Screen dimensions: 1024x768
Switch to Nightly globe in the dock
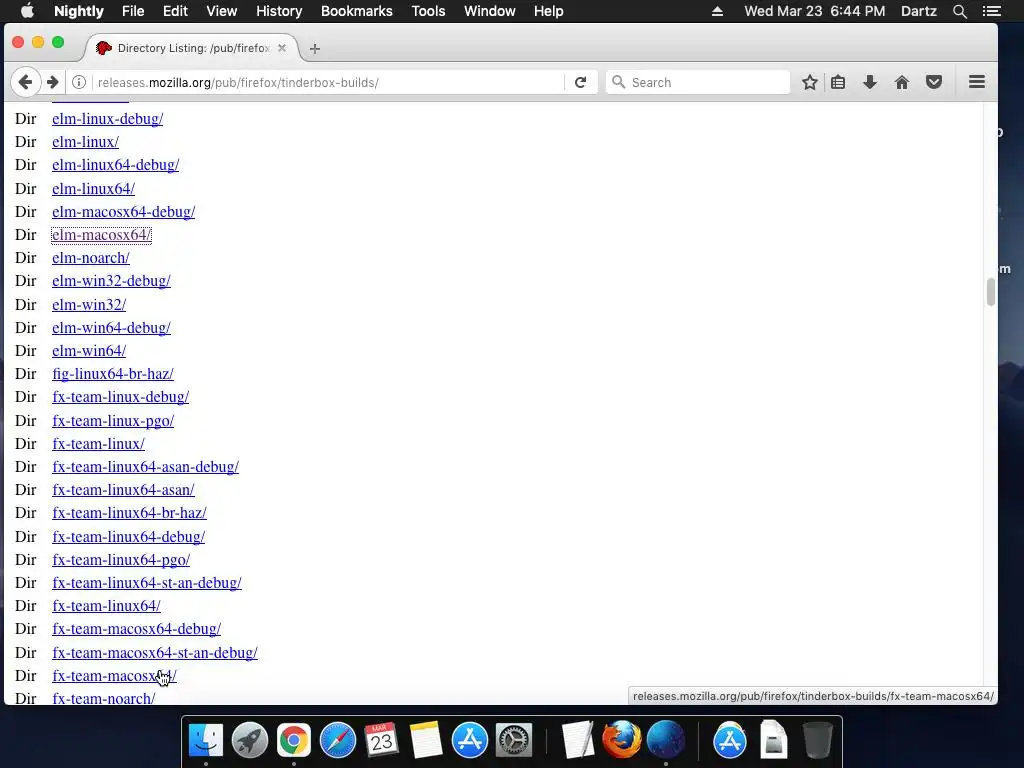pos(666,741)
